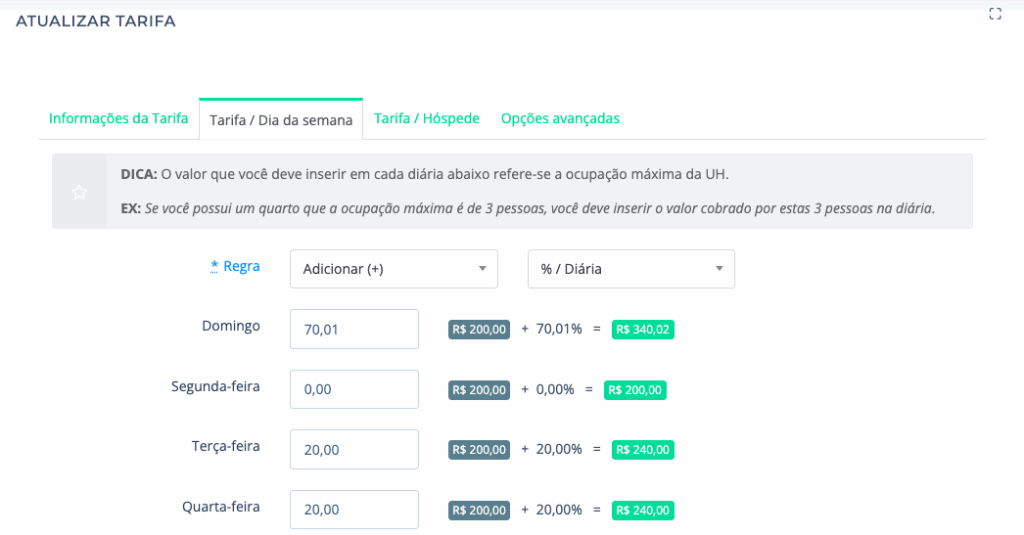
Task: Expand the % / Diária dropdown
Action: click(x=631, y=269)
